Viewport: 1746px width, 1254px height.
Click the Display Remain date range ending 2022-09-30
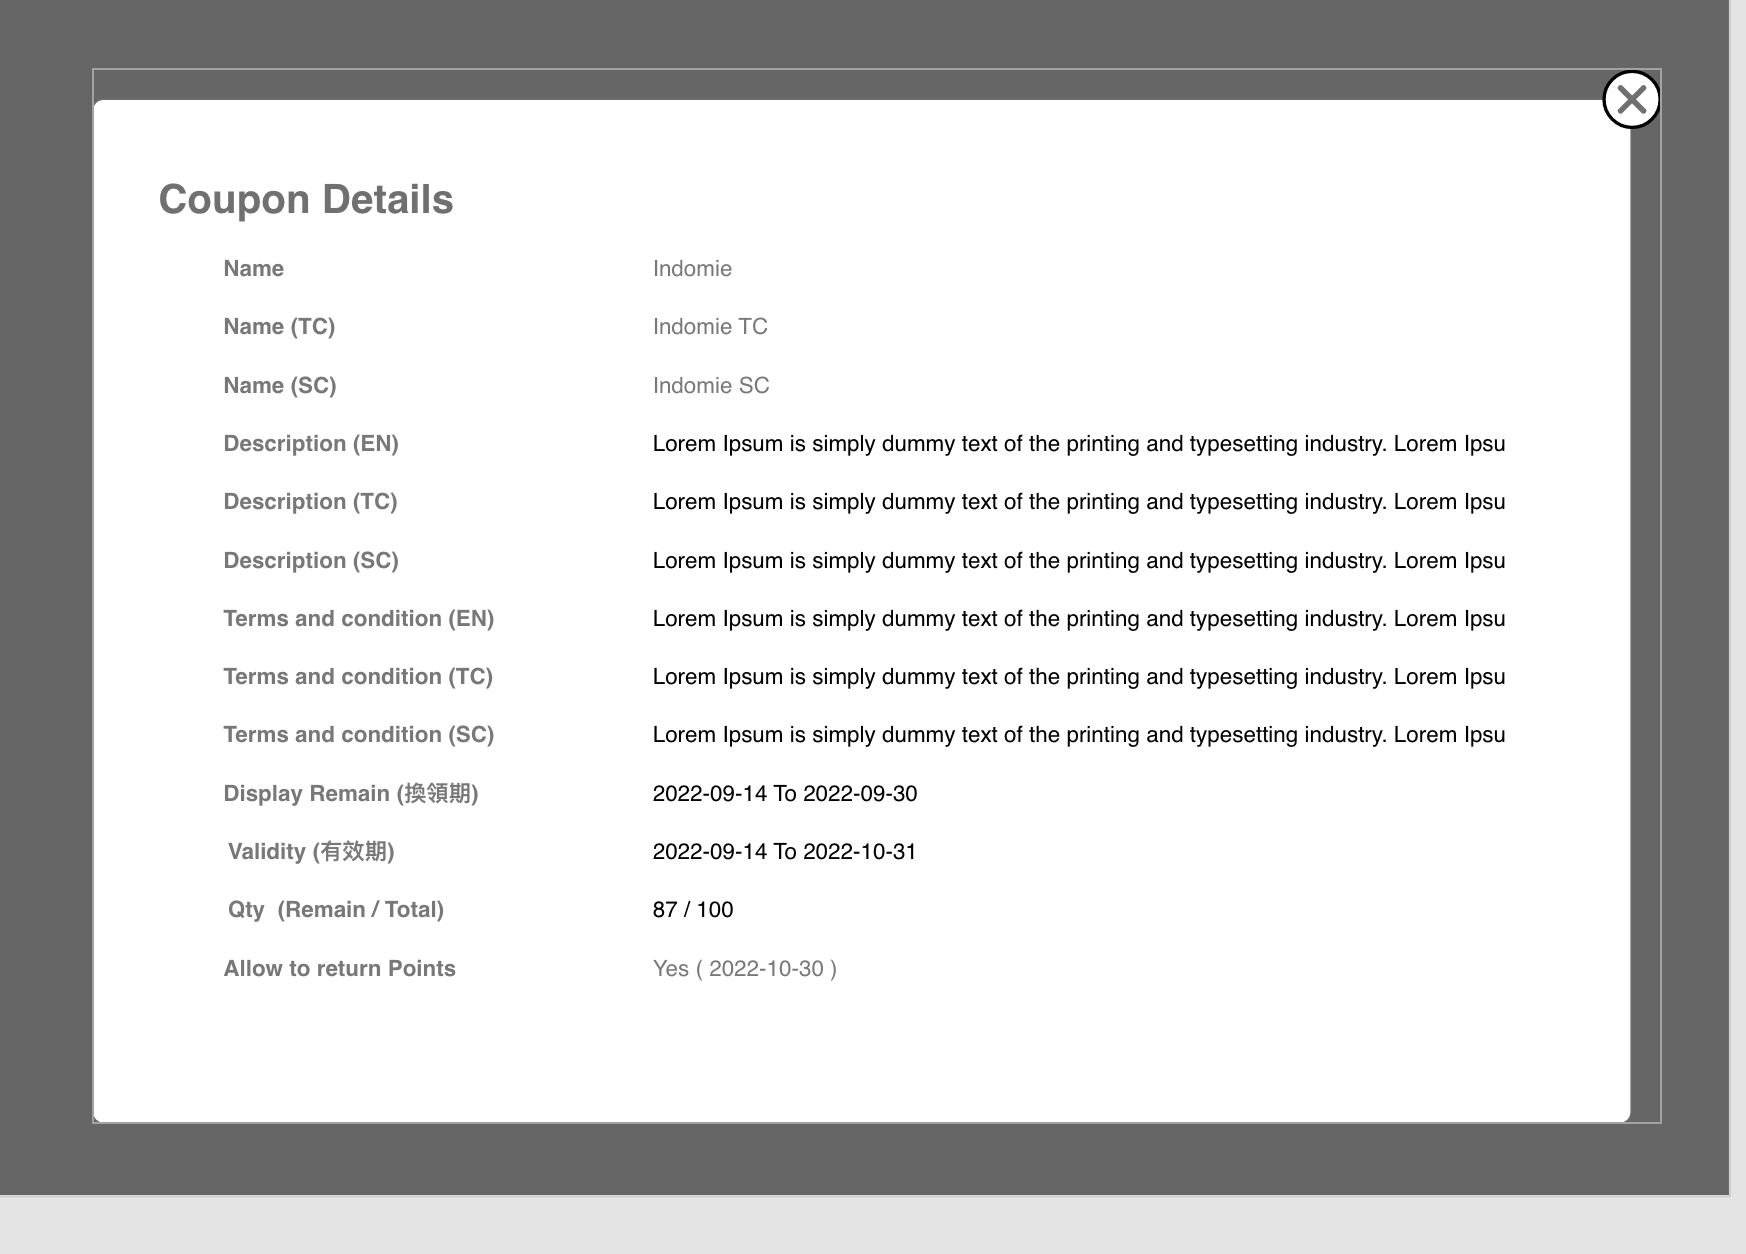pos(784,794)
